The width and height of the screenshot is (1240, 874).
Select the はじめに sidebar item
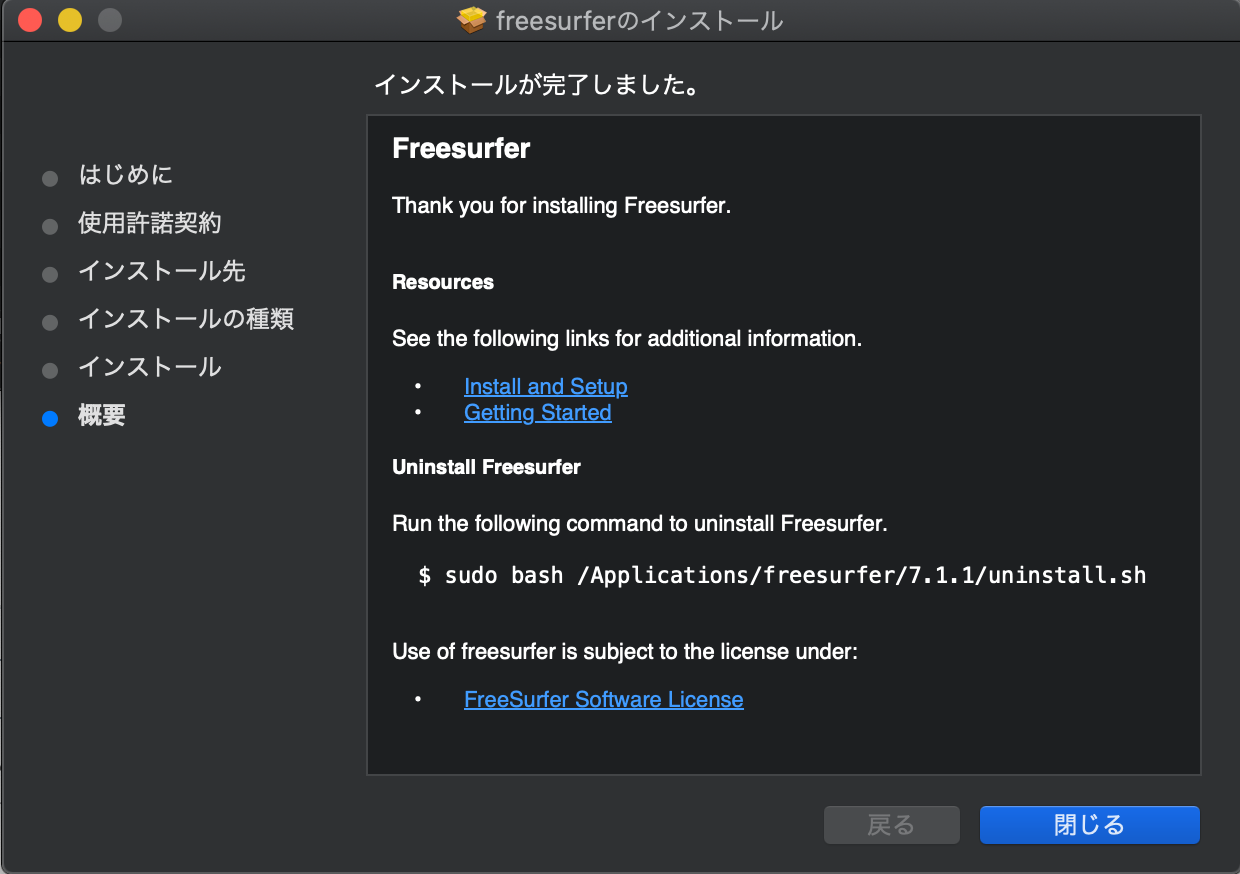click(126, 176)
